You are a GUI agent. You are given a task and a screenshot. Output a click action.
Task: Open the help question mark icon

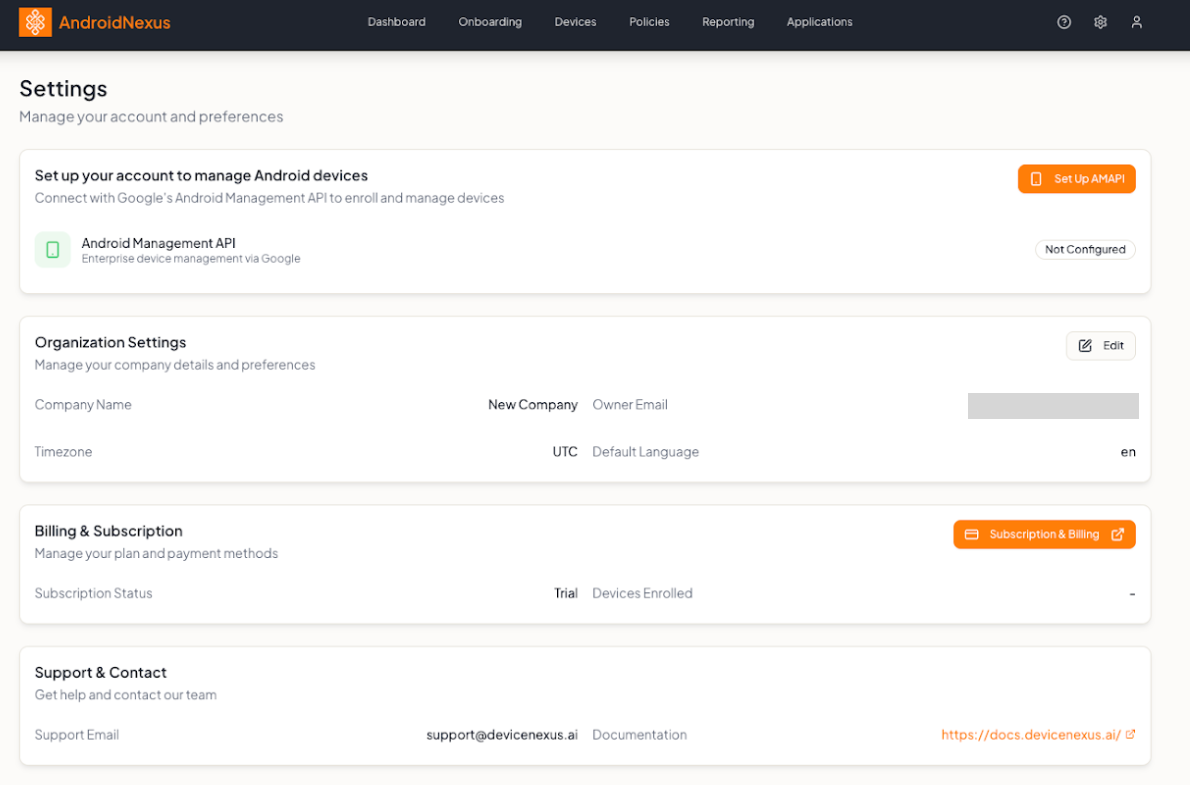(x=1064, y=22)
